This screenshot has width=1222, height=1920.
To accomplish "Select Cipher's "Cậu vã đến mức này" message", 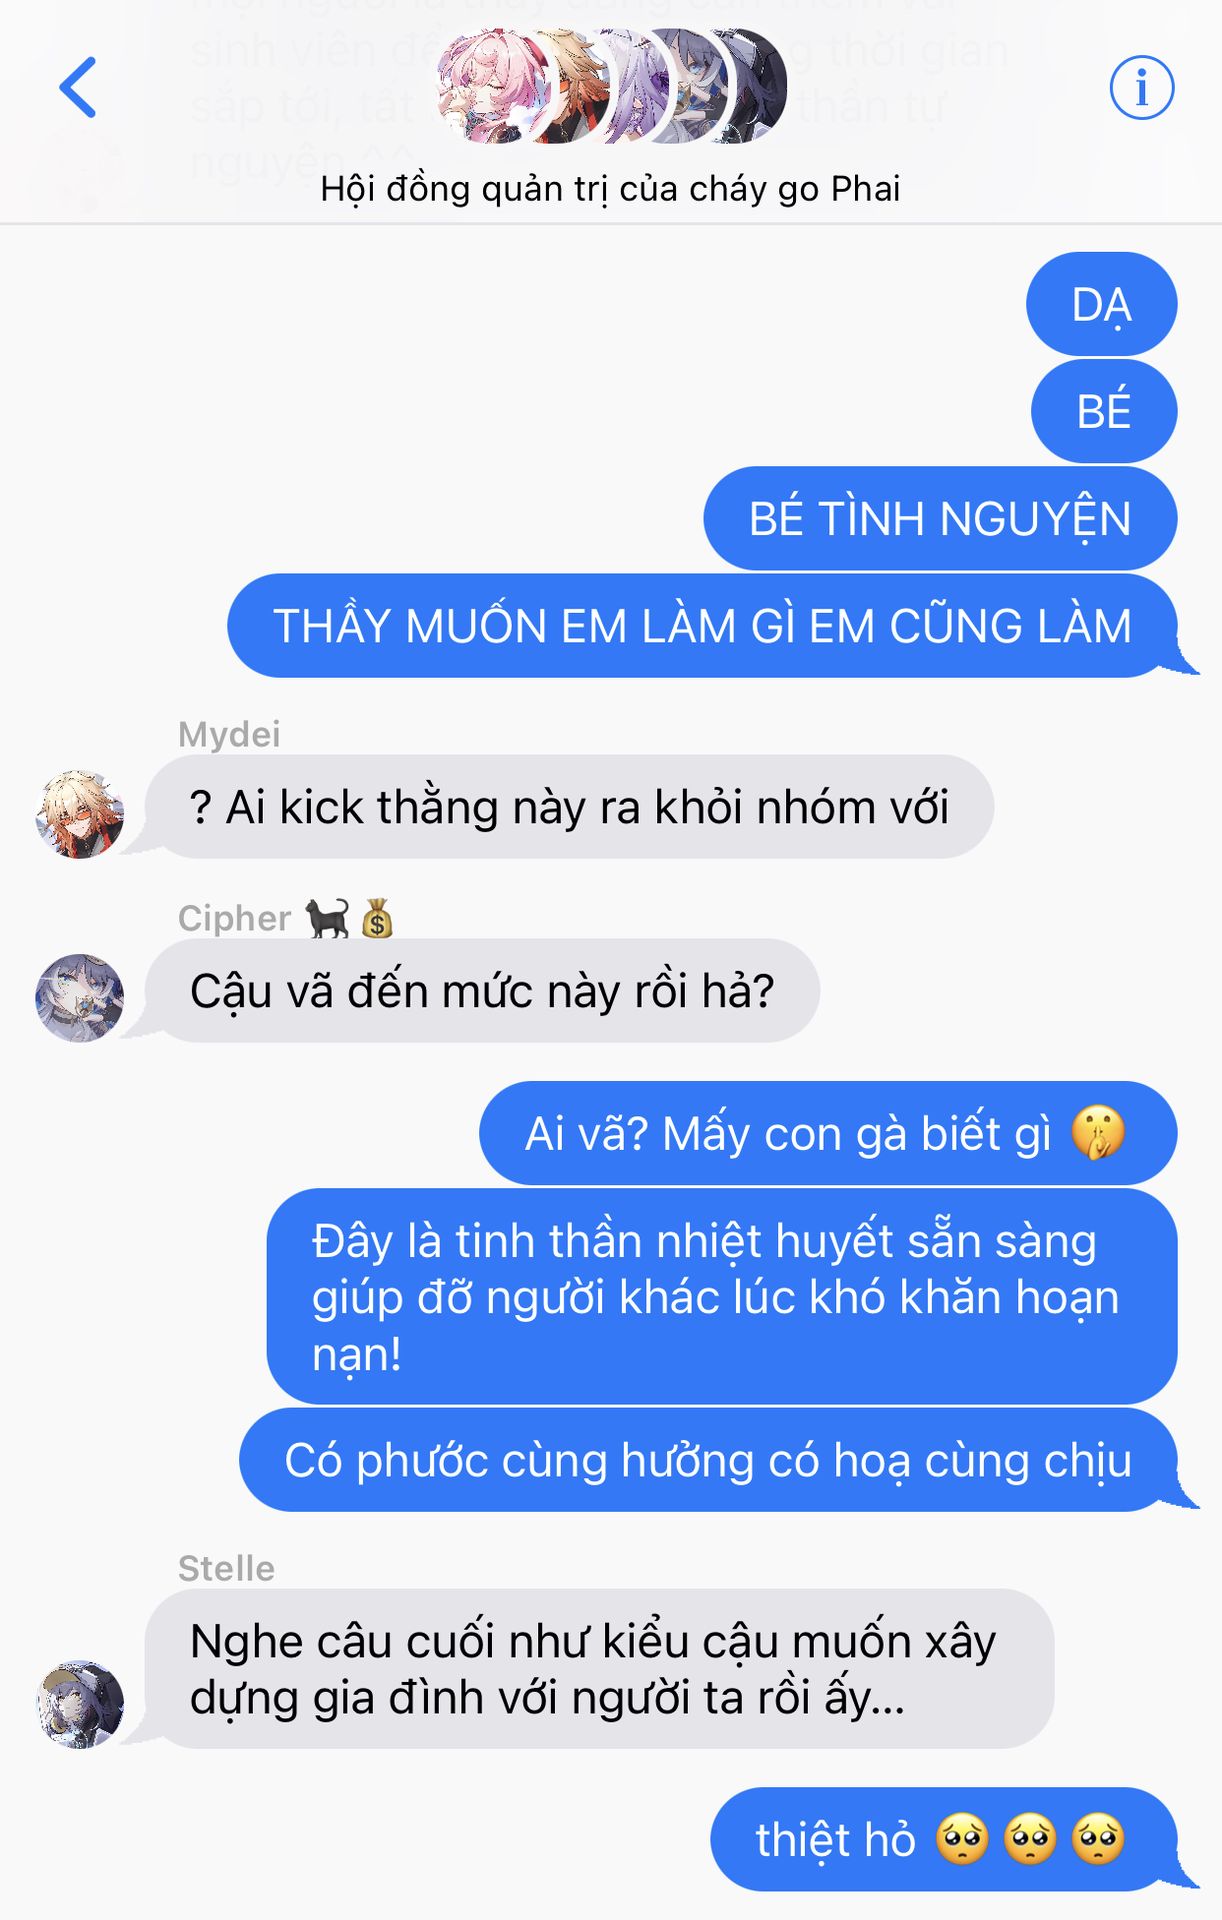I will 482,991.
